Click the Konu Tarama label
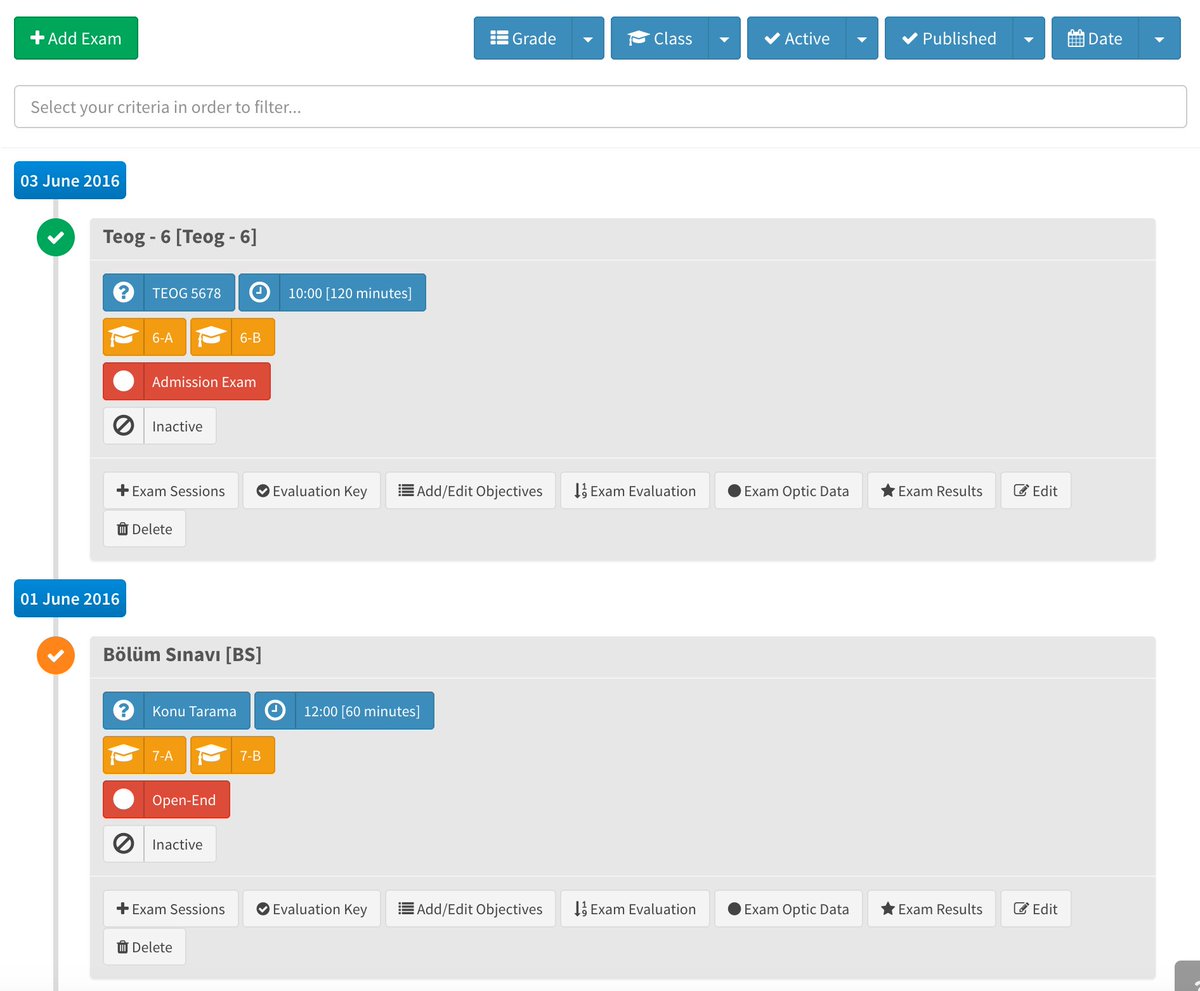1200x991 pixels. coord(194,711)
